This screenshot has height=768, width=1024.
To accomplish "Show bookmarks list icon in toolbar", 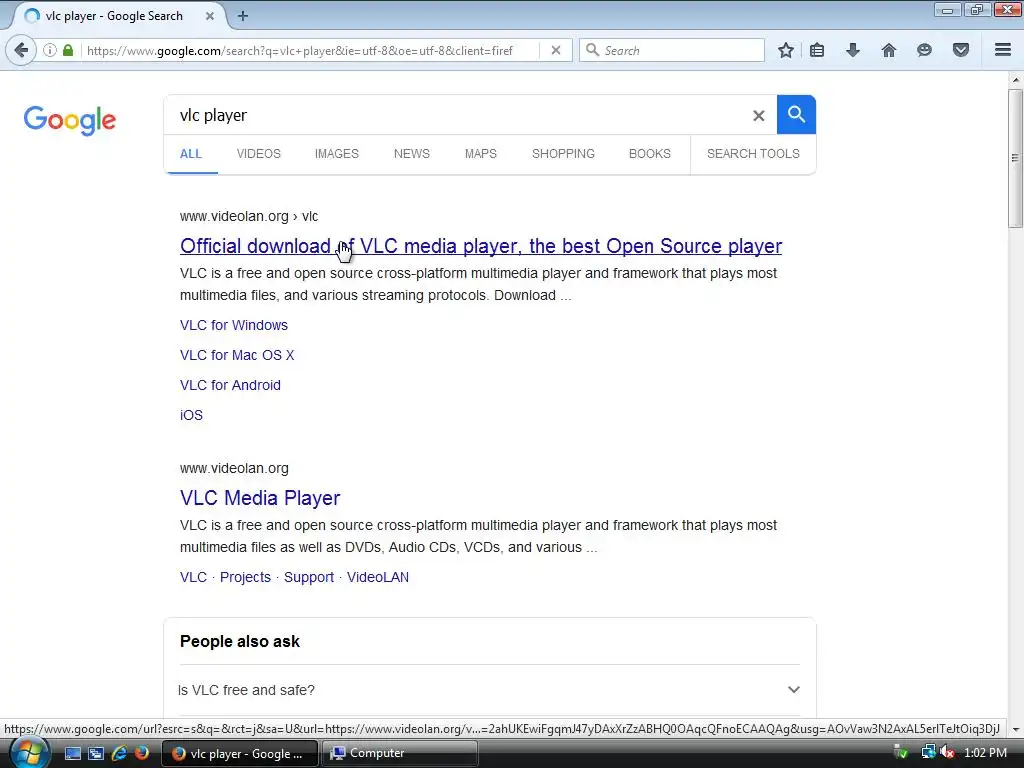I will (x=817, y=50).
